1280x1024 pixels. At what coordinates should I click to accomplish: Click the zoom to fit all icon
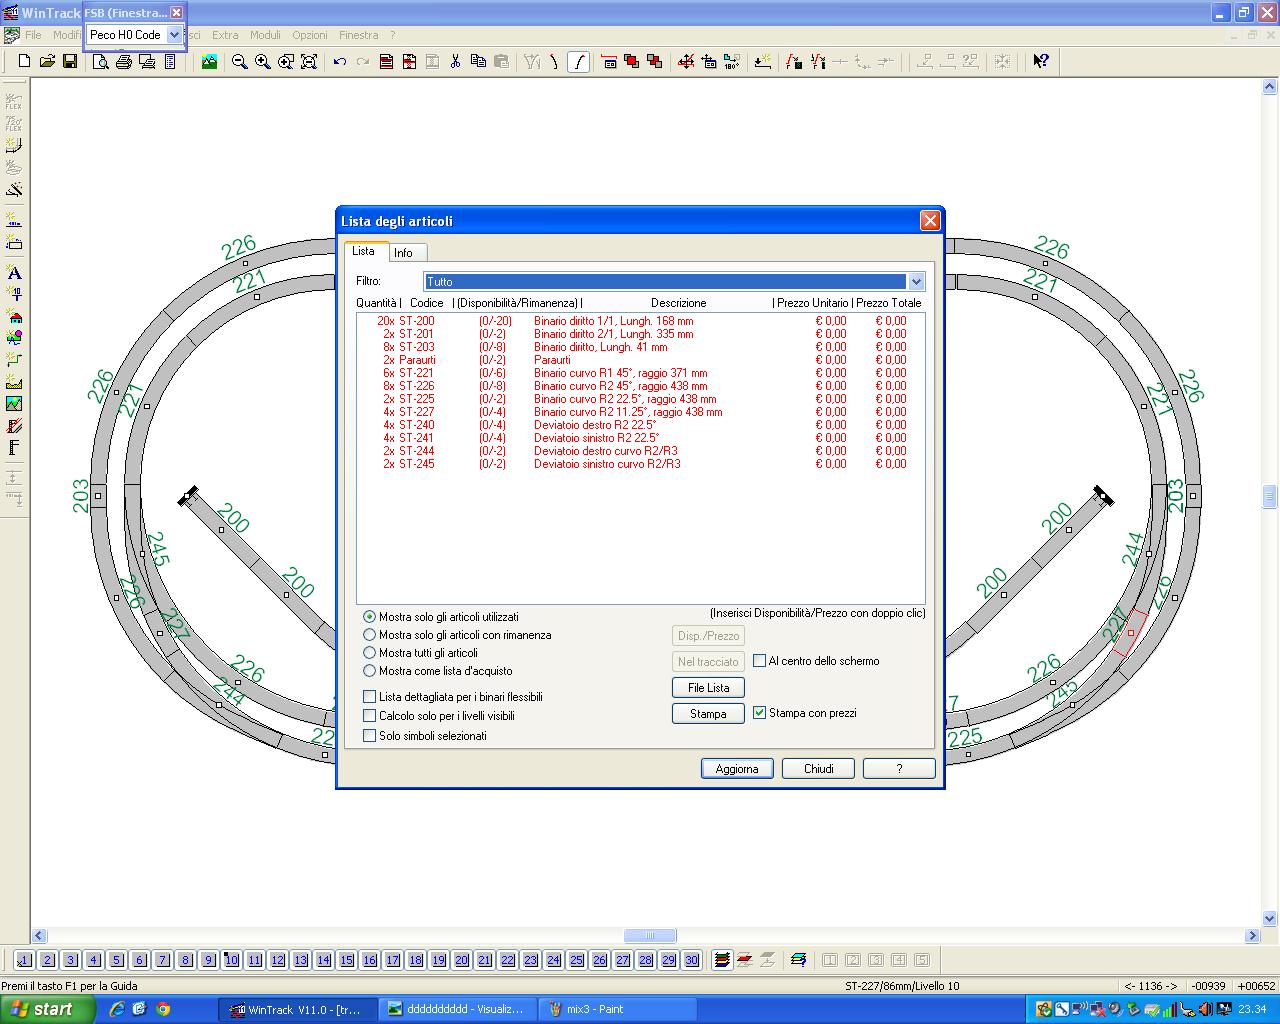(309, 62)
